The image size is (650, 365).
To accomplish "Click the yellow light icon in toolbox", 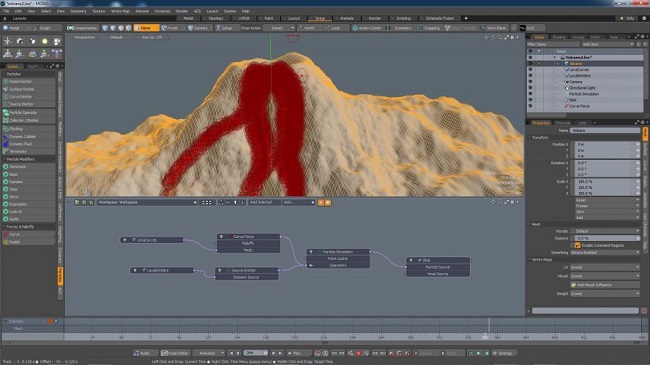I will click(x=44, y=41).
